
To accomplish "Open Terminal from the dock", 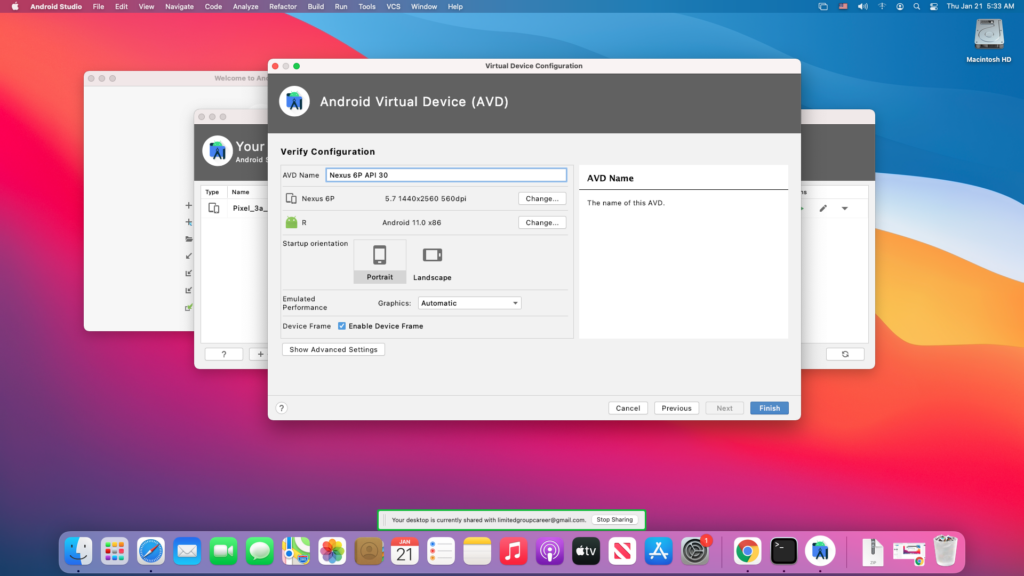I will tap(784, 551).
